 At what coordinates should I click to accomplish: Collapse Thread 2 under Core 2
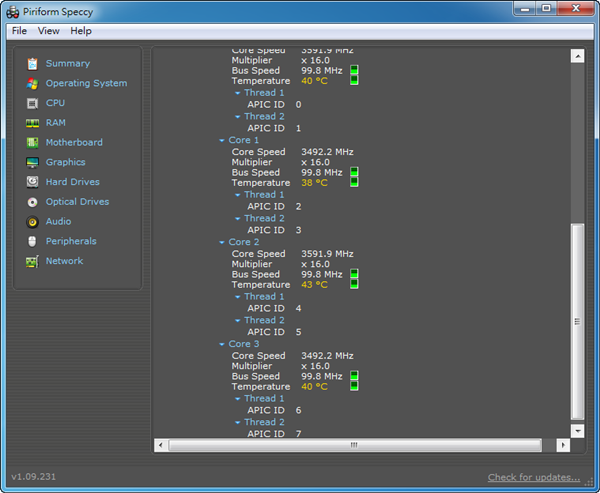pyautogui.click(x=238, y=320)
